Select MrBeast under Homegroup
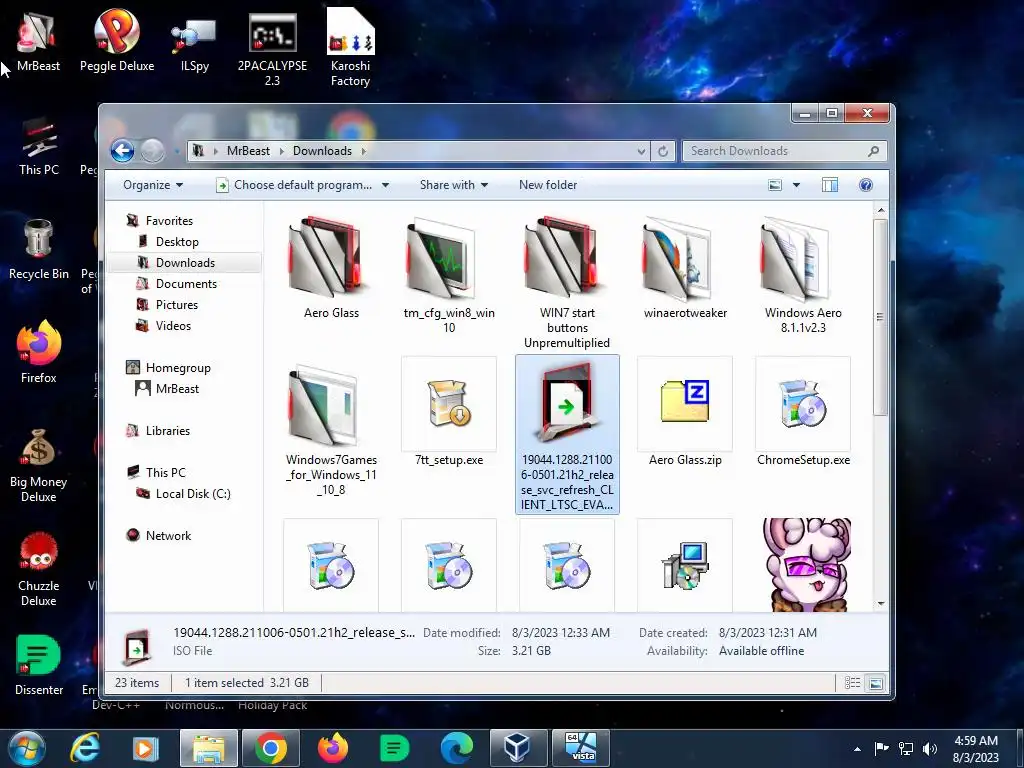This screenshot has height=768, width=1024. tap(177, 389)
